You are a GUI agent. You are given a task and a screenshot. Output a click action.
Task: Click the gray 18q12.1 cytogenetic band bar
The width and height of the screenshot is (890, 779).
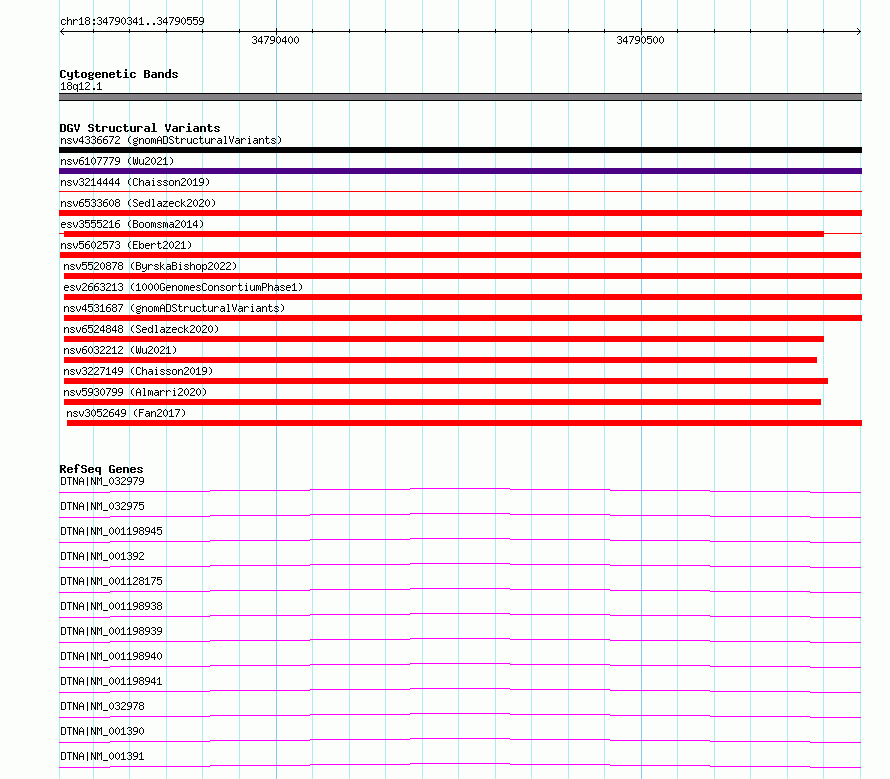point(460,97)
